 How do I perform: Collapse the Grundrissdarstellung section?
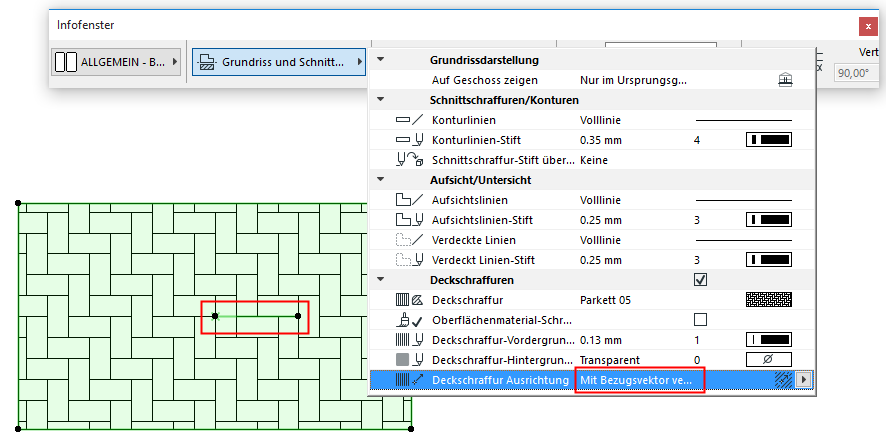(x=380, y=59)
